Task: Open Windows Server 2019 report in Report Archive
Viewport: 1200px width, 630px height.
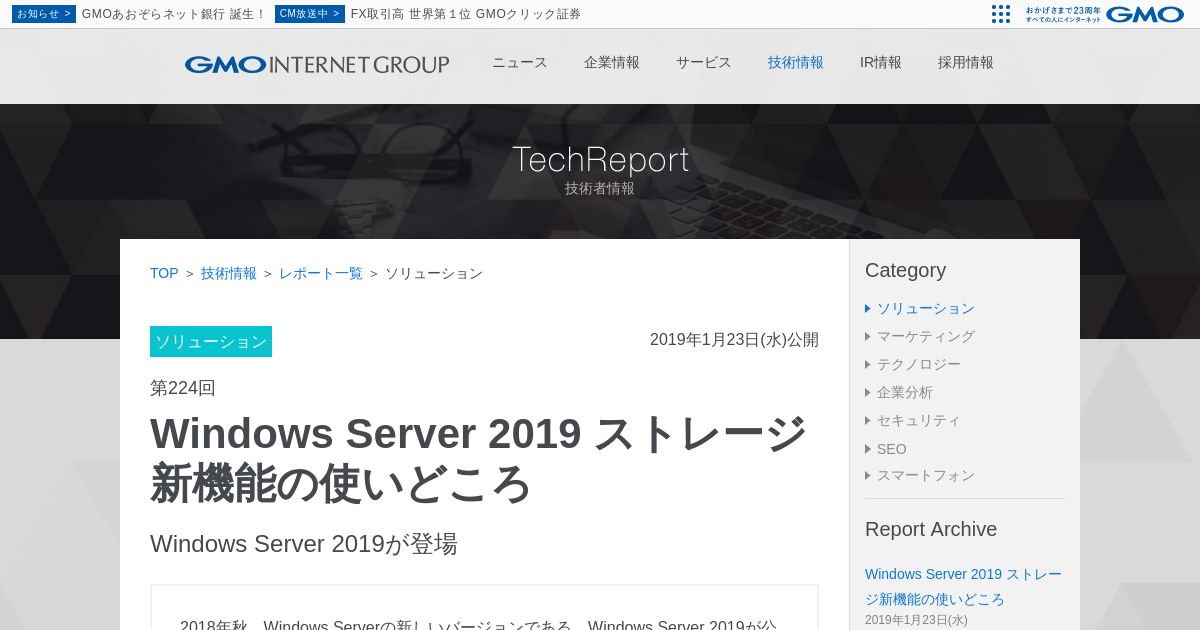Action: click(963, 586)
